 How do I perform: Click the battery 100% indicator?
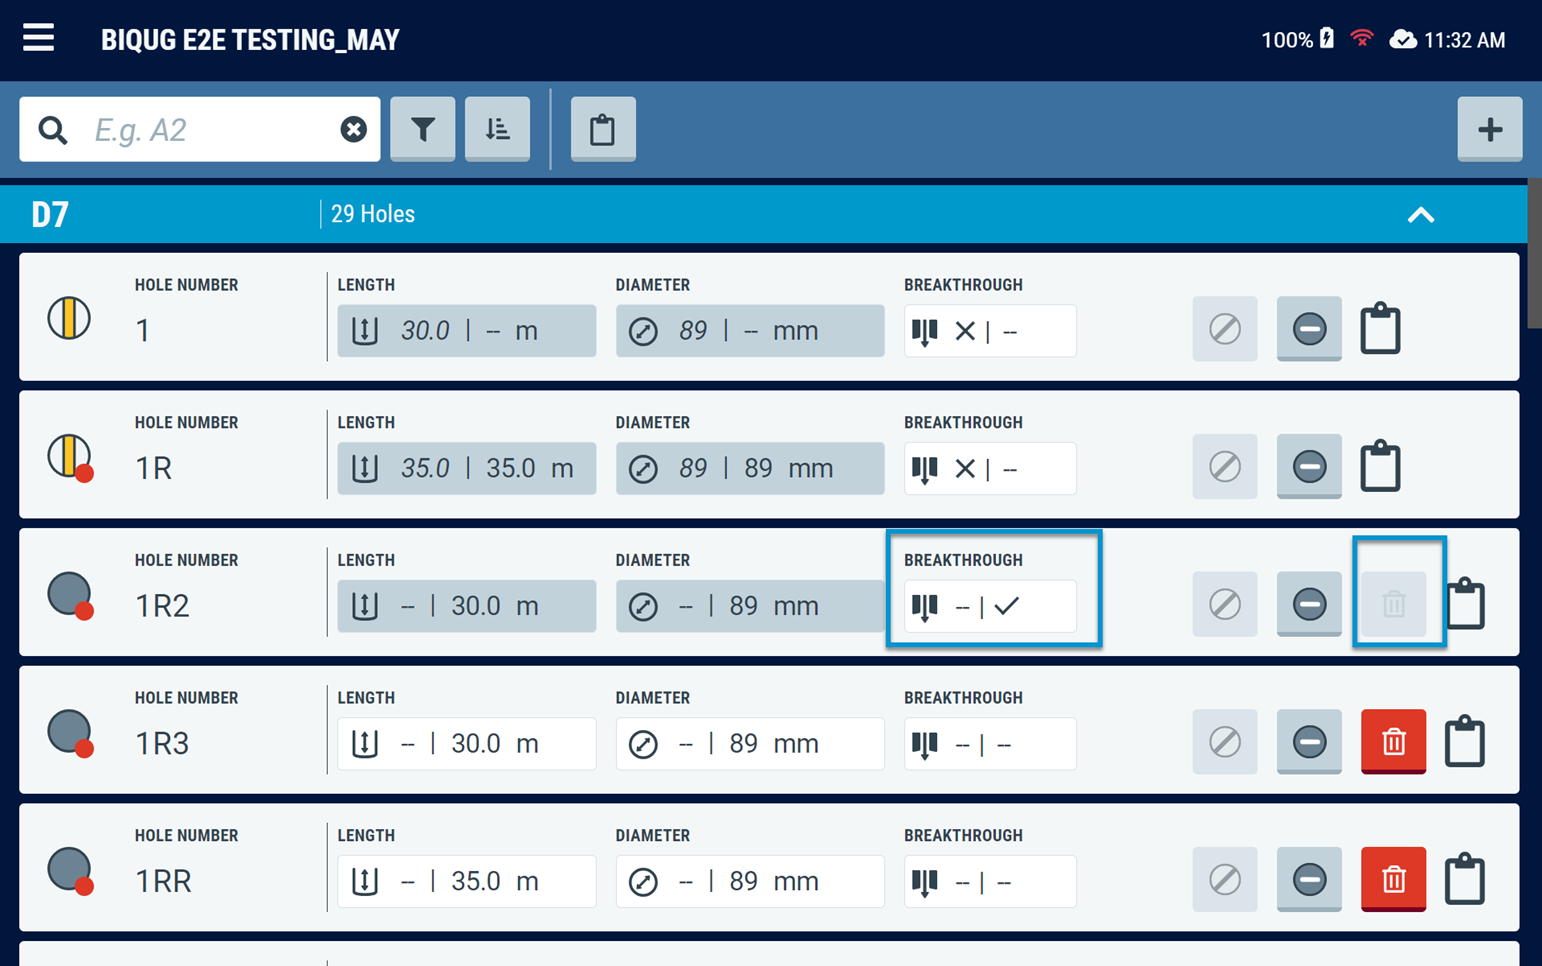point(1298,39)
